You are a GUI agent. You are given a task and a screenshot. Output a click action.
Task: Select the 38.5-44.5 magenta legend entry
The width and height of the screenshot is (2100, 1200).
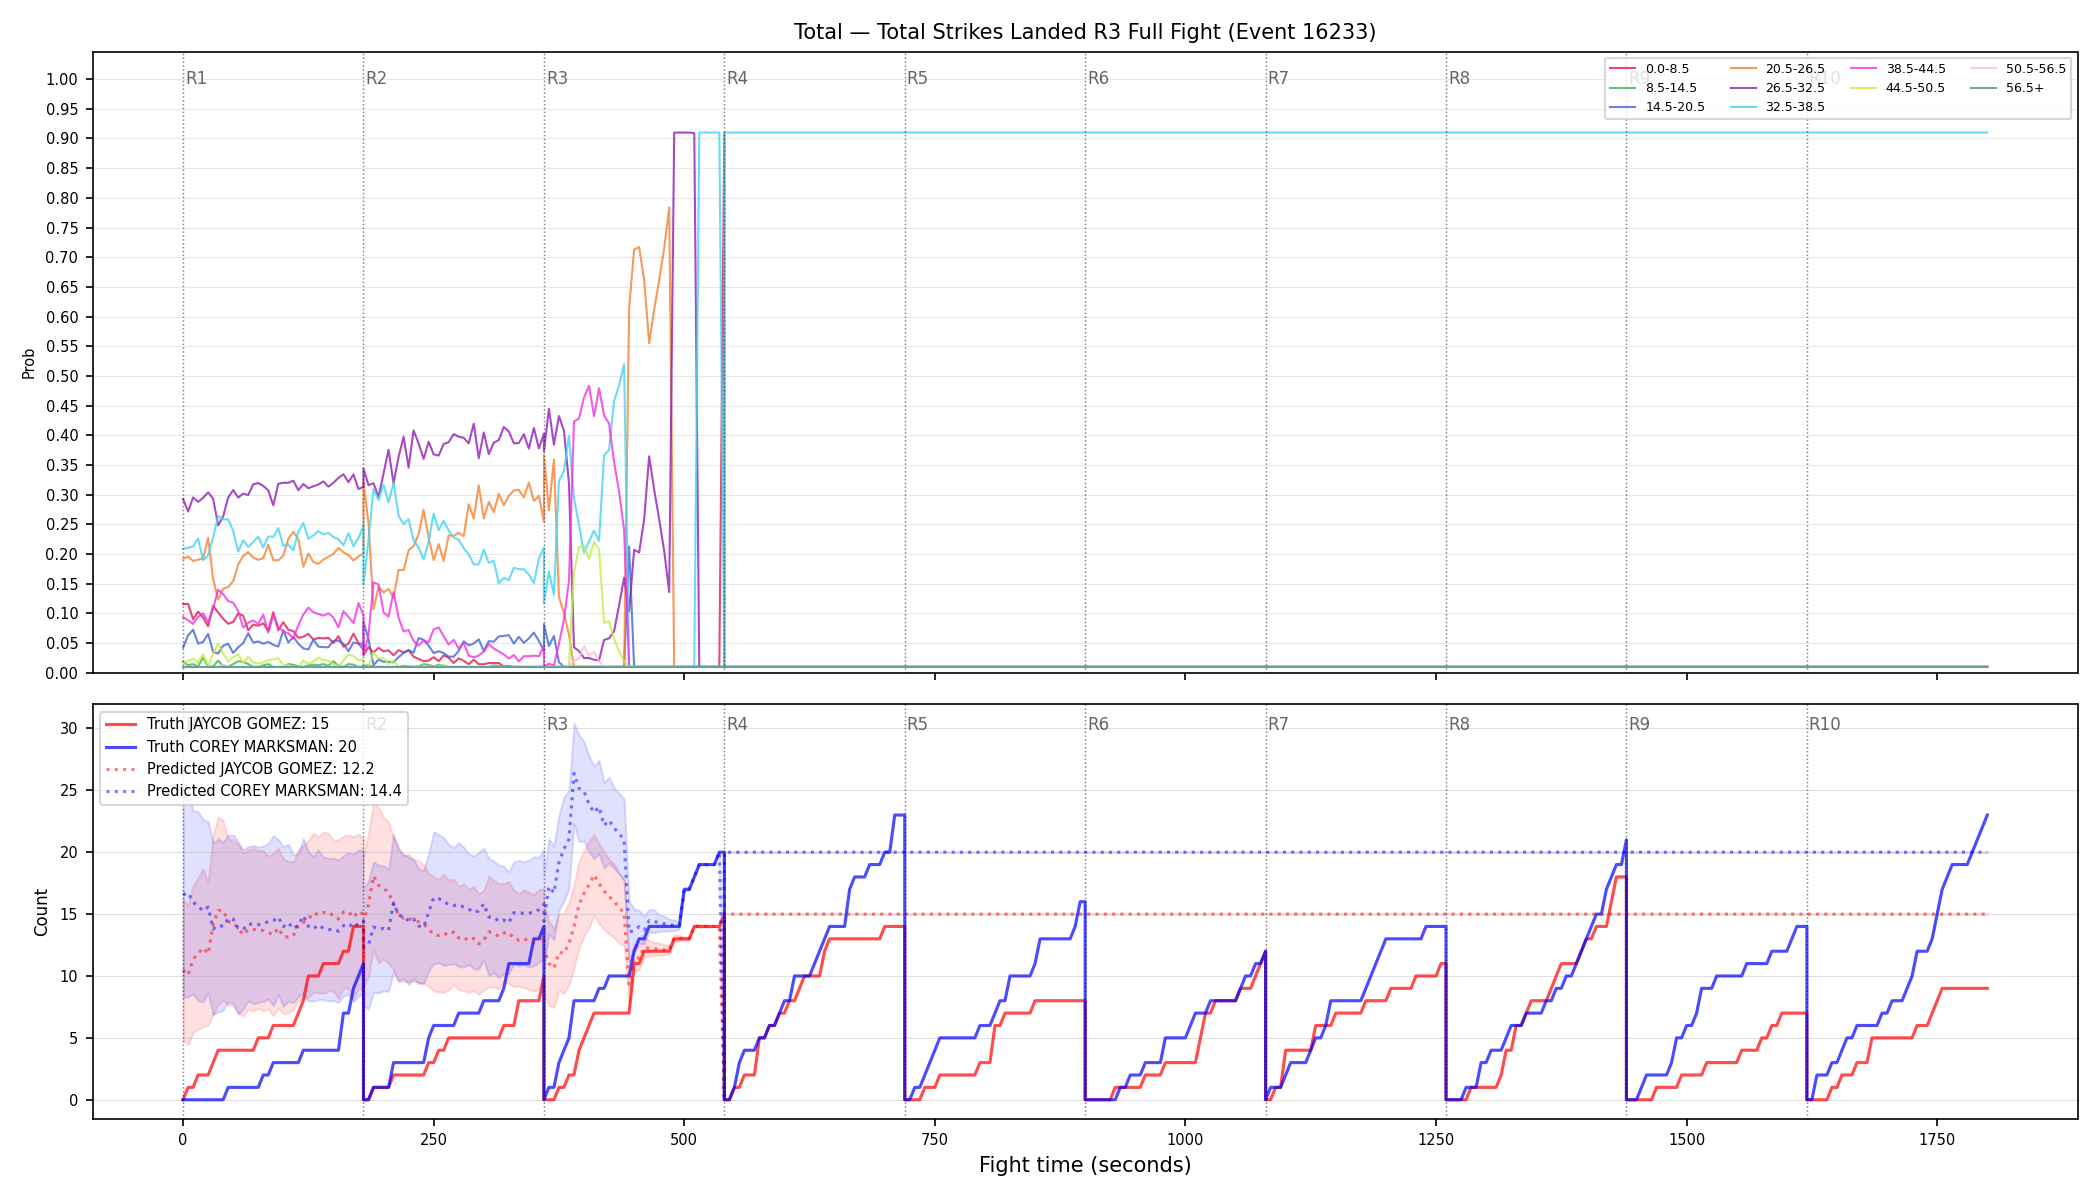[x=1898, y=69]
